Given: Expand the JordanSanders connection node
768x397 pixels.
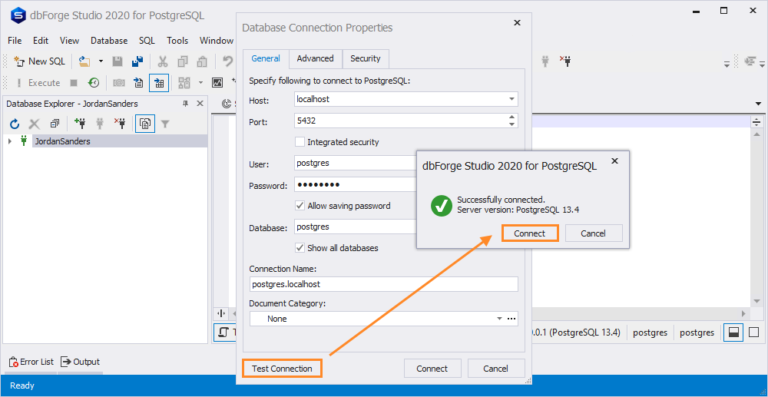Looking at the screenshot, I should (x=9, y=141).
